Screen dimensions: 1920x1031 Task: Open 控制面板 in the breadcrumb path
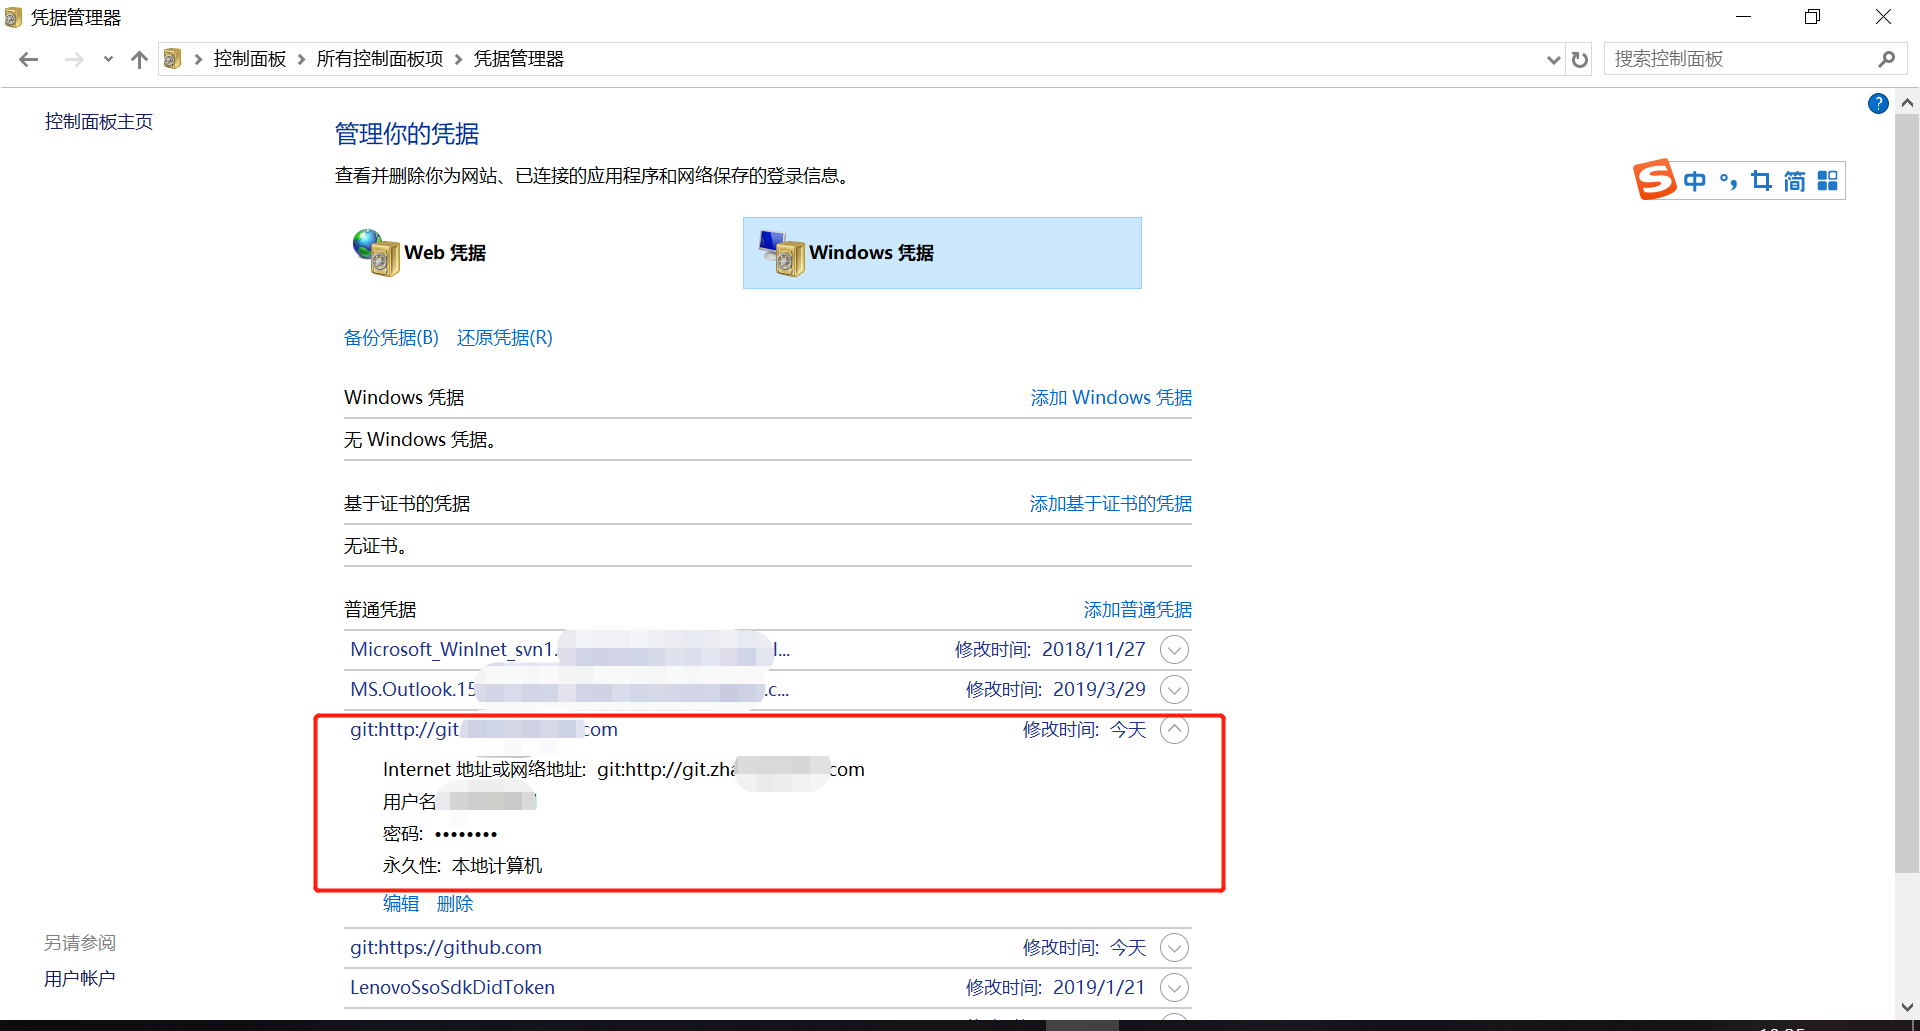tap(249, 58)
